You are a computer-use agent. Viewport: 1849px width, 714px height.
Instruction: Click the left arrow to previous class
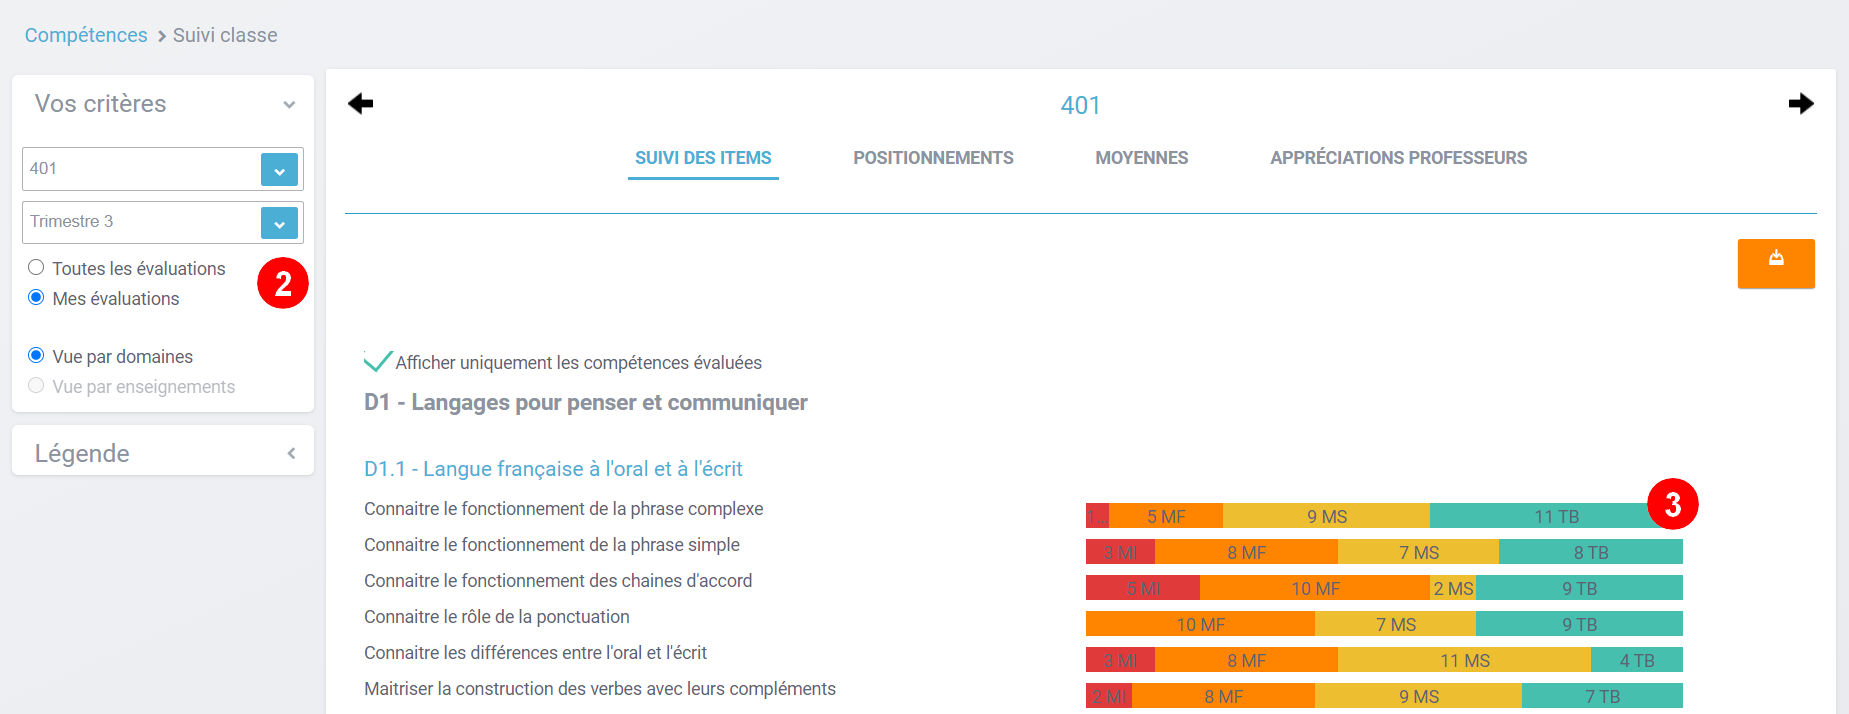(361, 104)
